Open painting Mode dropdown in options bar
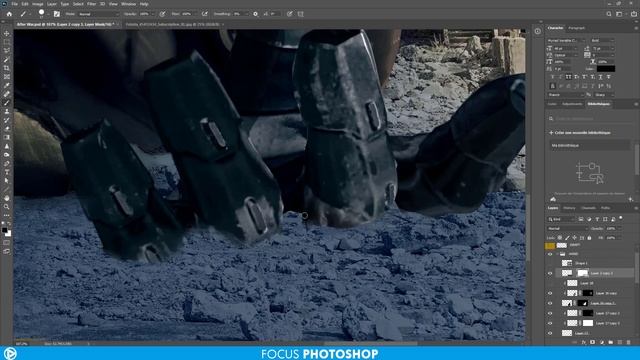 click(x=98, y=14)
